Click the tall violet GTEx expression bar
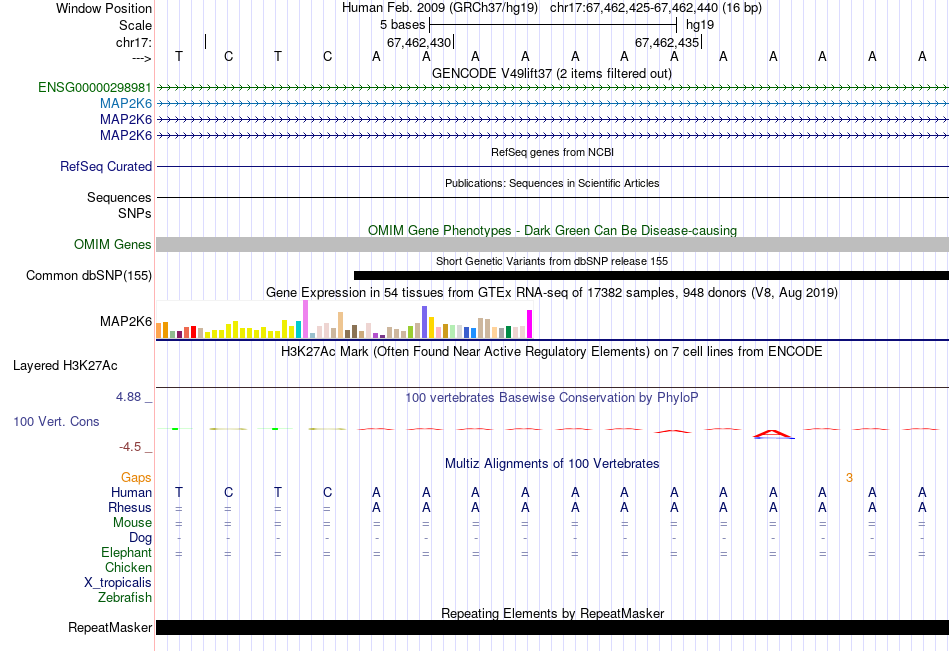The image size is (950, 651). click(x=305, y=319)
